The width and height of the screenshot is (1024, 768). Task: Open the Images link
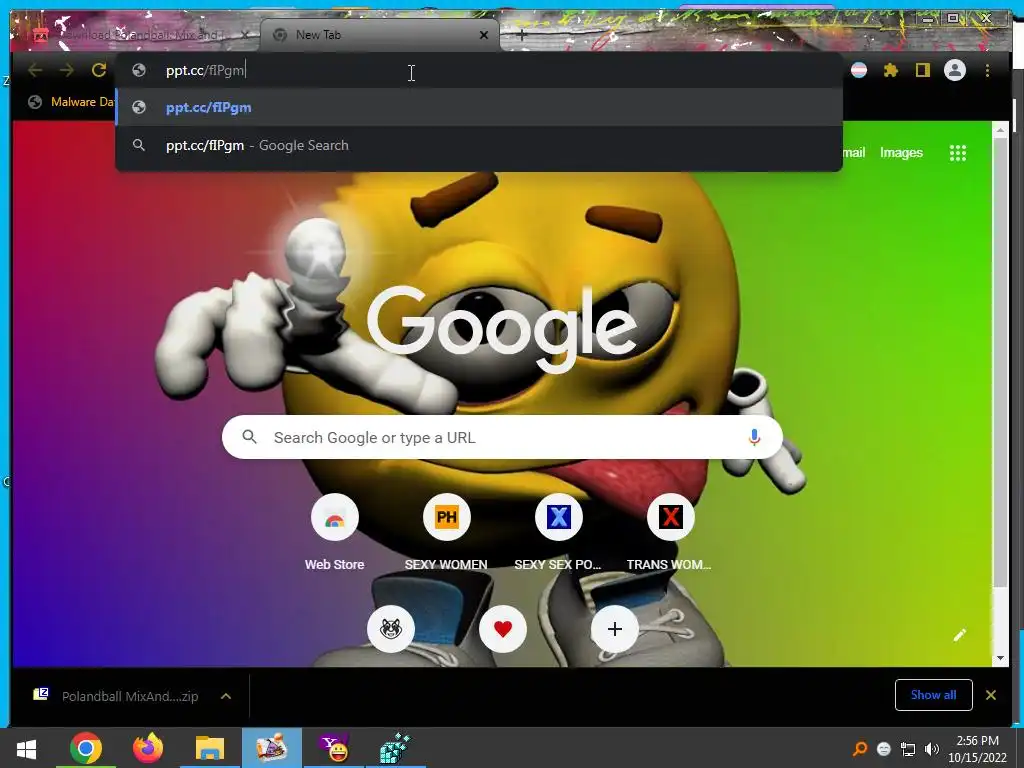901,153
